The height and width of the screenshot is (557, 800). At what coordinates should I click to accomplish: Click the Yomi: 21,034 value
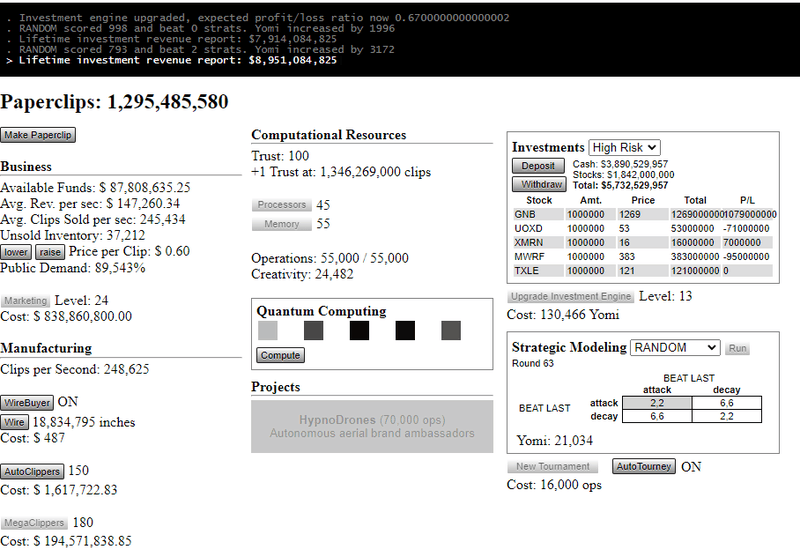[555, 441]
